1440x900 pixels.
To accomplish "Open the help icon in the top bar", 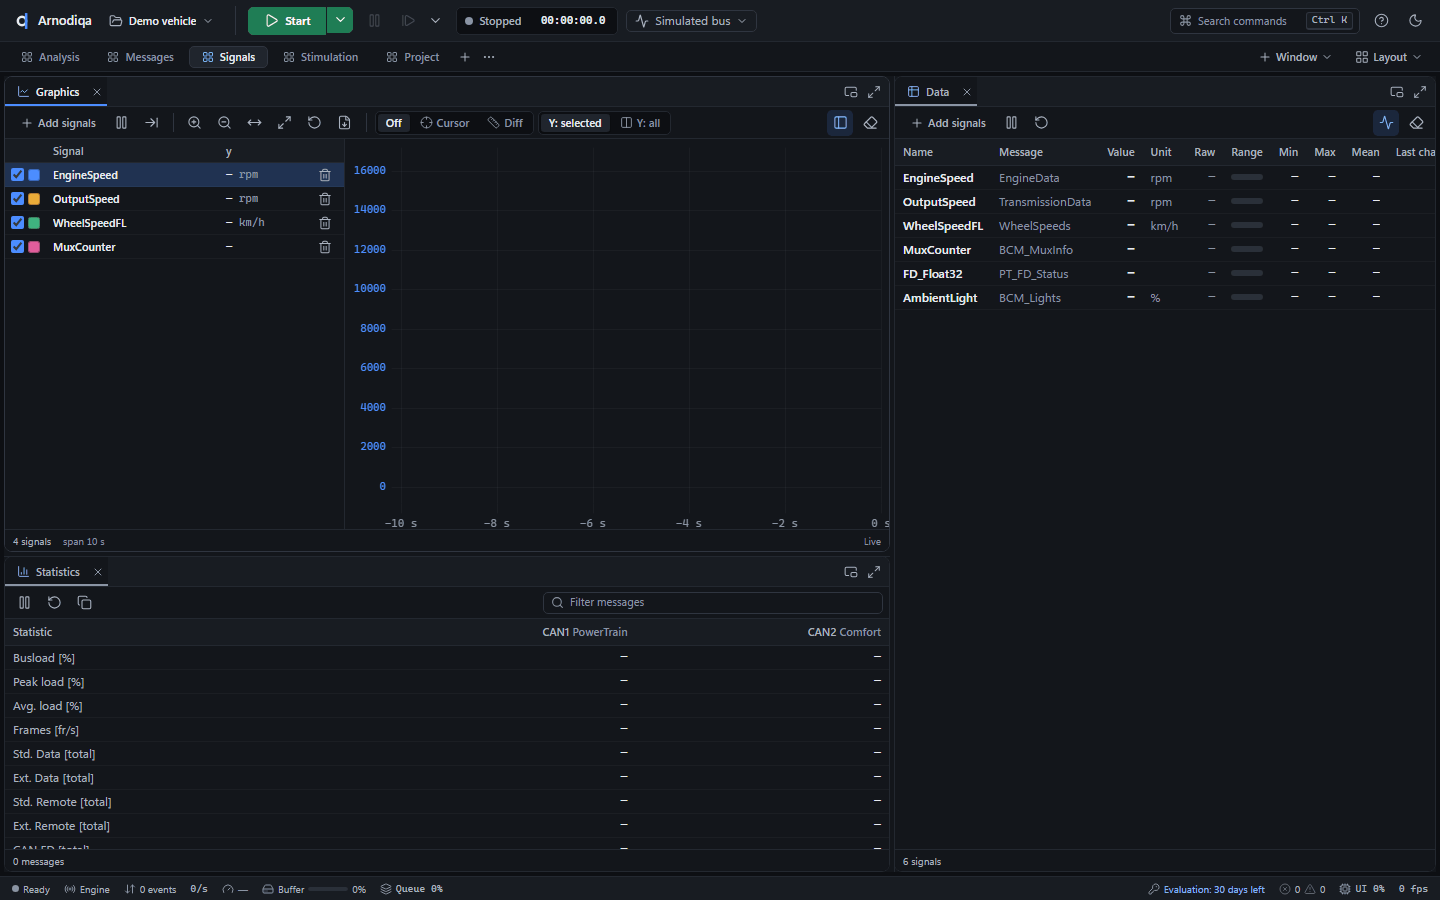I will pos(1382,21).
